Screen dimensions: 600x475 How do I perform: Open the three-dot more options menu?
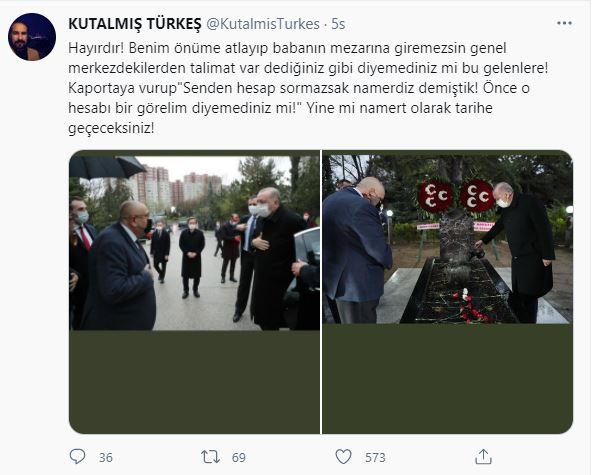coord(564,23)
